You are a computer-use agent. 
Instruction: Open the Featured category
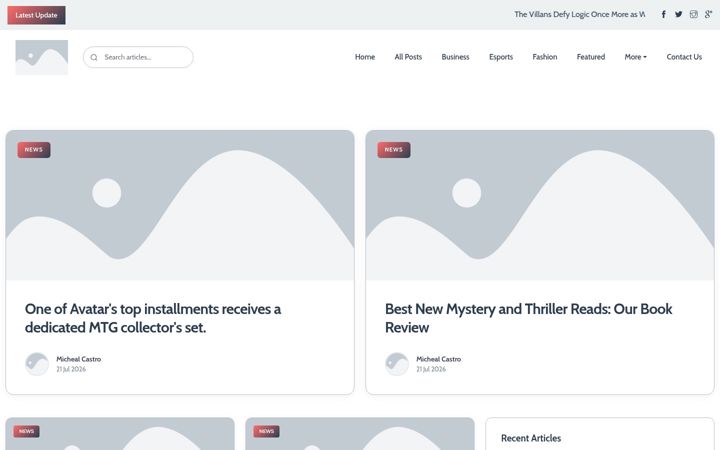(591, 57)
